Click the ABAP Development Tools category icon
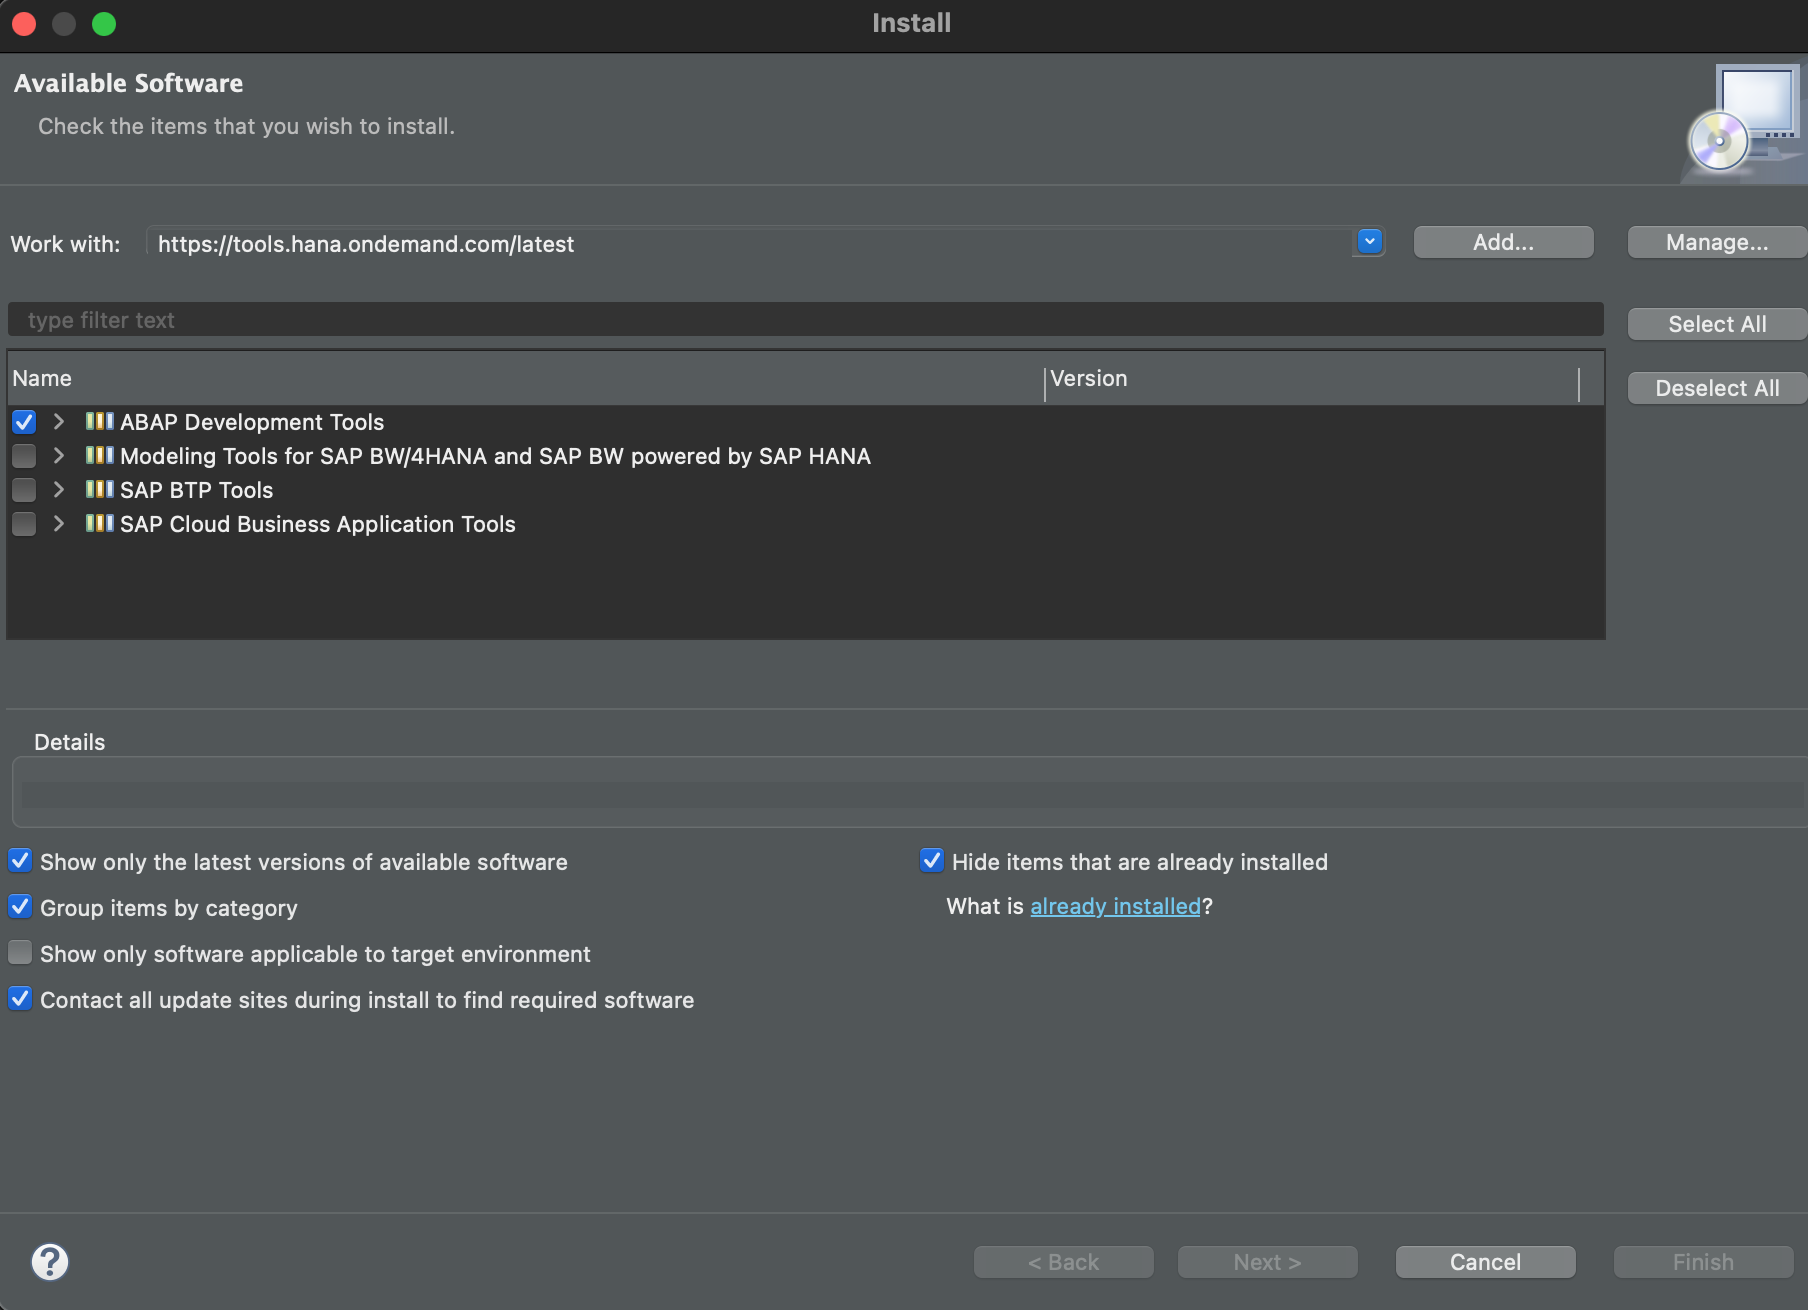This screenshot has height=1310, width=1808. coord(99,421)
